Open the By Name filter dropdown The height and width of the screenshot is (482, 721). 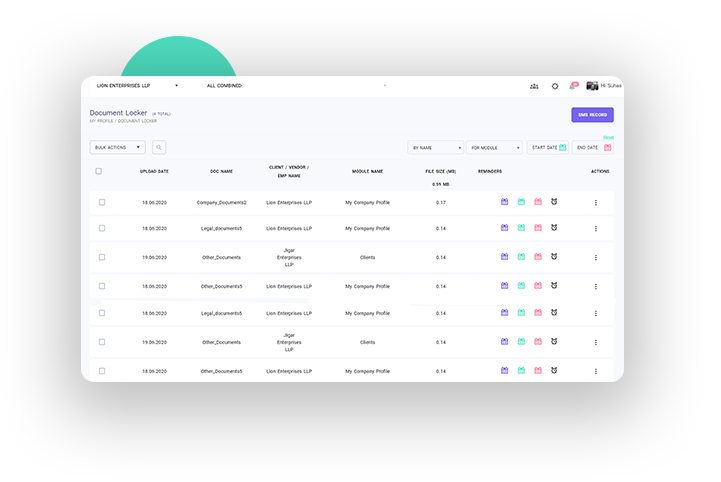[435, 148]
